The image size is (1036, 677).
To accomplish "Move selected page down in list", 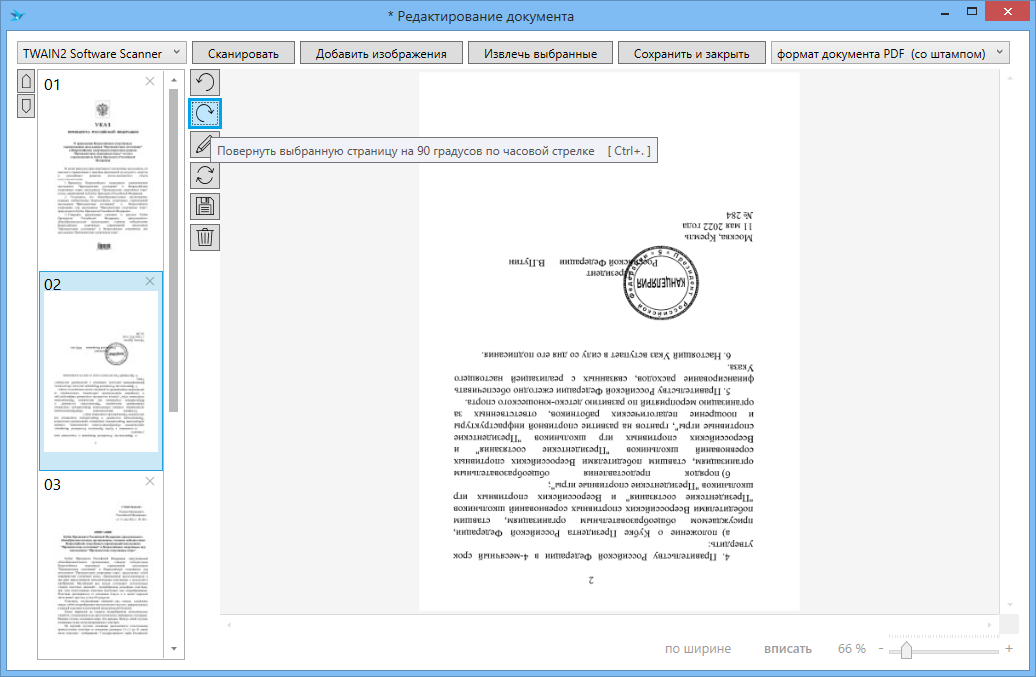I will point(26,104).
